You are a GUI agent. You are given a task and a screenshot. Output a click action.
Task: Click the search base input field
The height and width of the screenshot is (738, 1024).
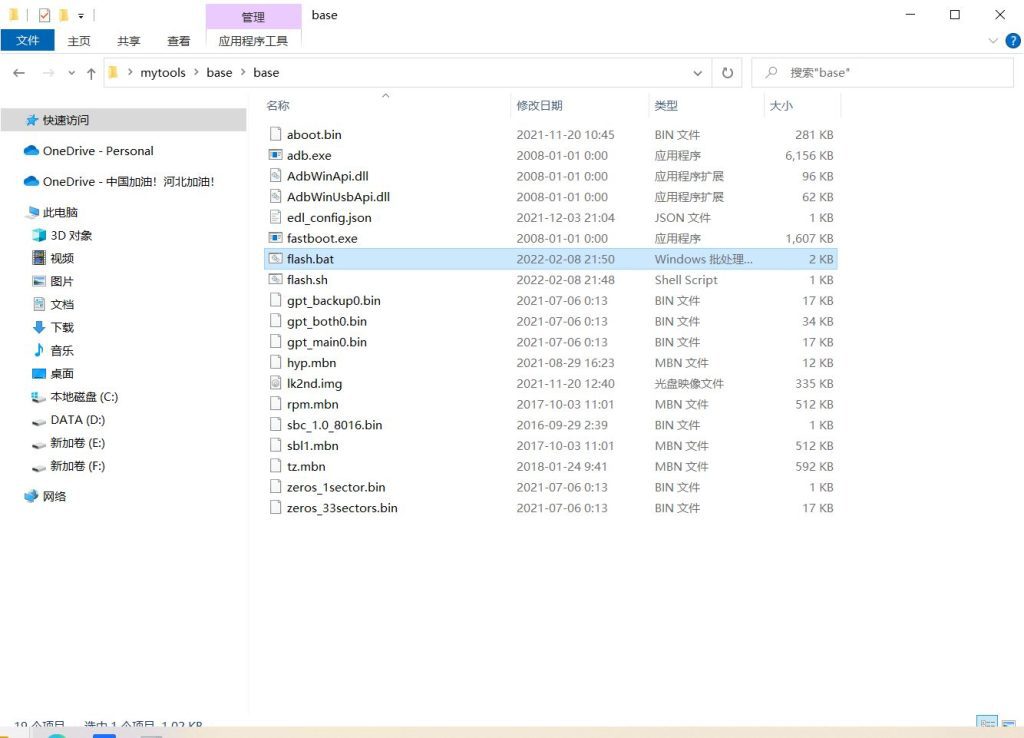(882, 72)
